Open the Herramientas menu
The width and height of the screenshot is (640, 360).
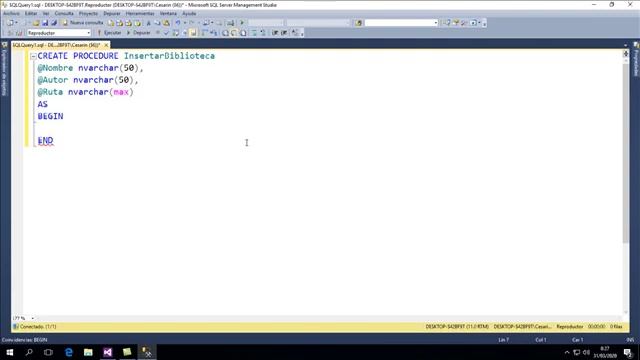click(x=140, y=13)
